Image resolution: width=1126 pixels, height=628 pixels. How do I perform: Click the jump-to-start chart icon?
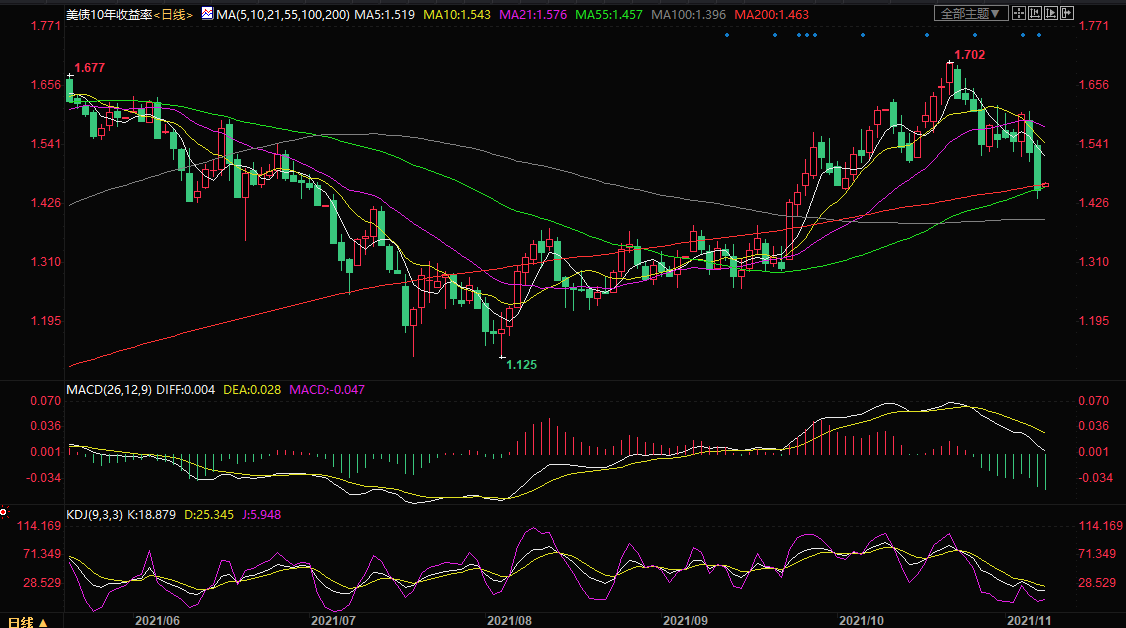[1035, 13]
